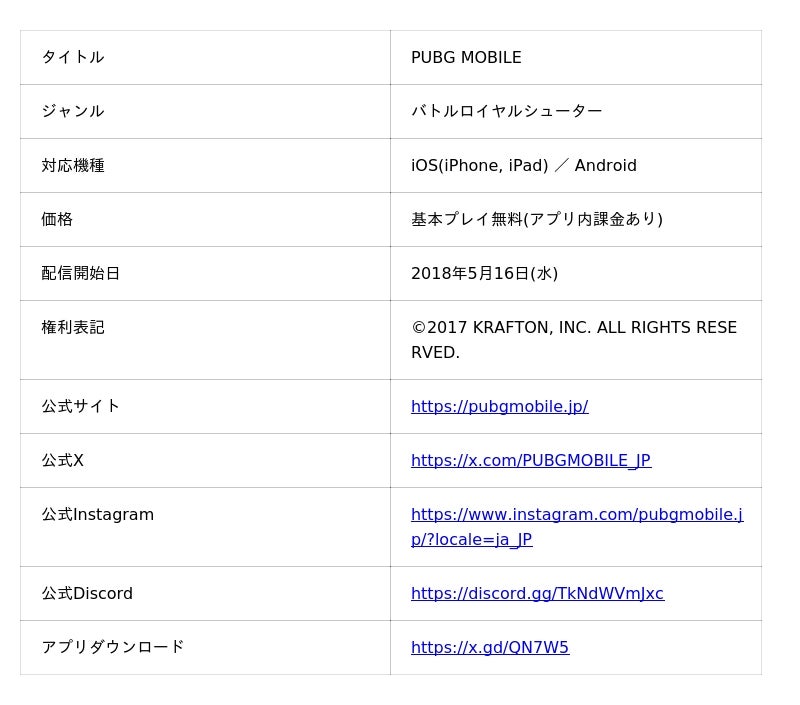
Task: Open the official Instagram pubgmobile.jp link
Action: [x=576, y=515]
